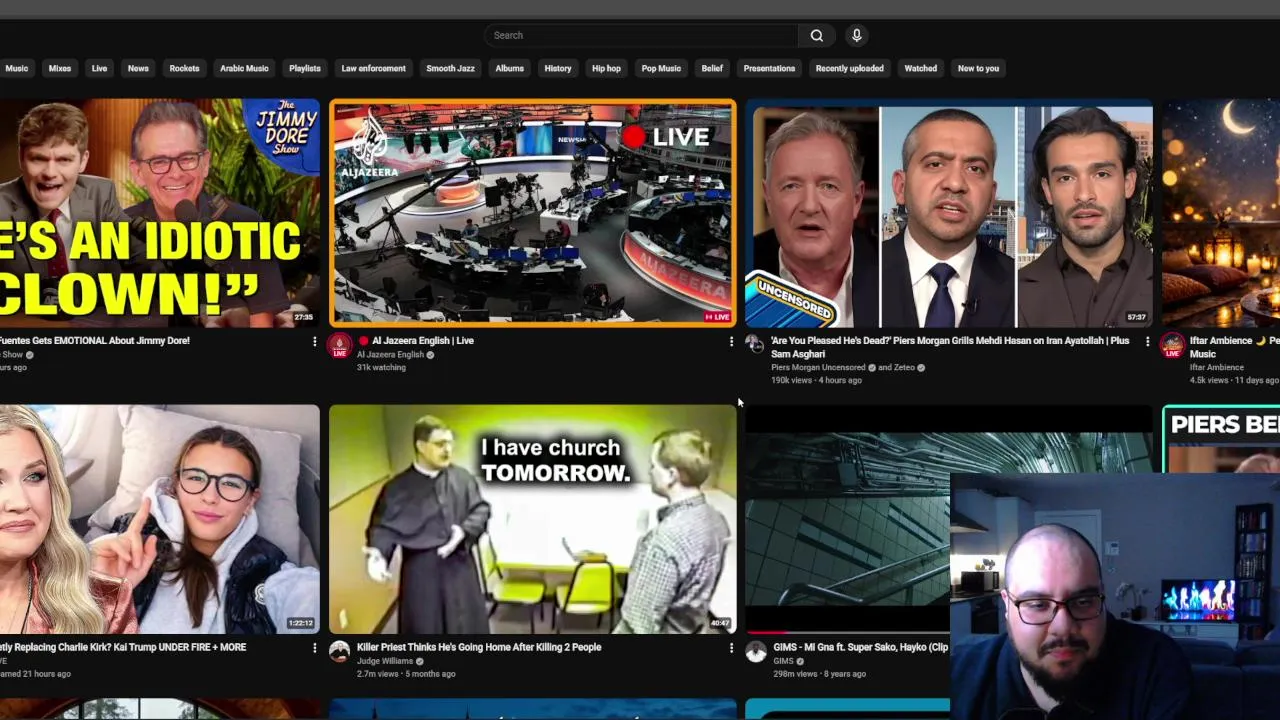Select the Arabic Music filter chip

244,68
